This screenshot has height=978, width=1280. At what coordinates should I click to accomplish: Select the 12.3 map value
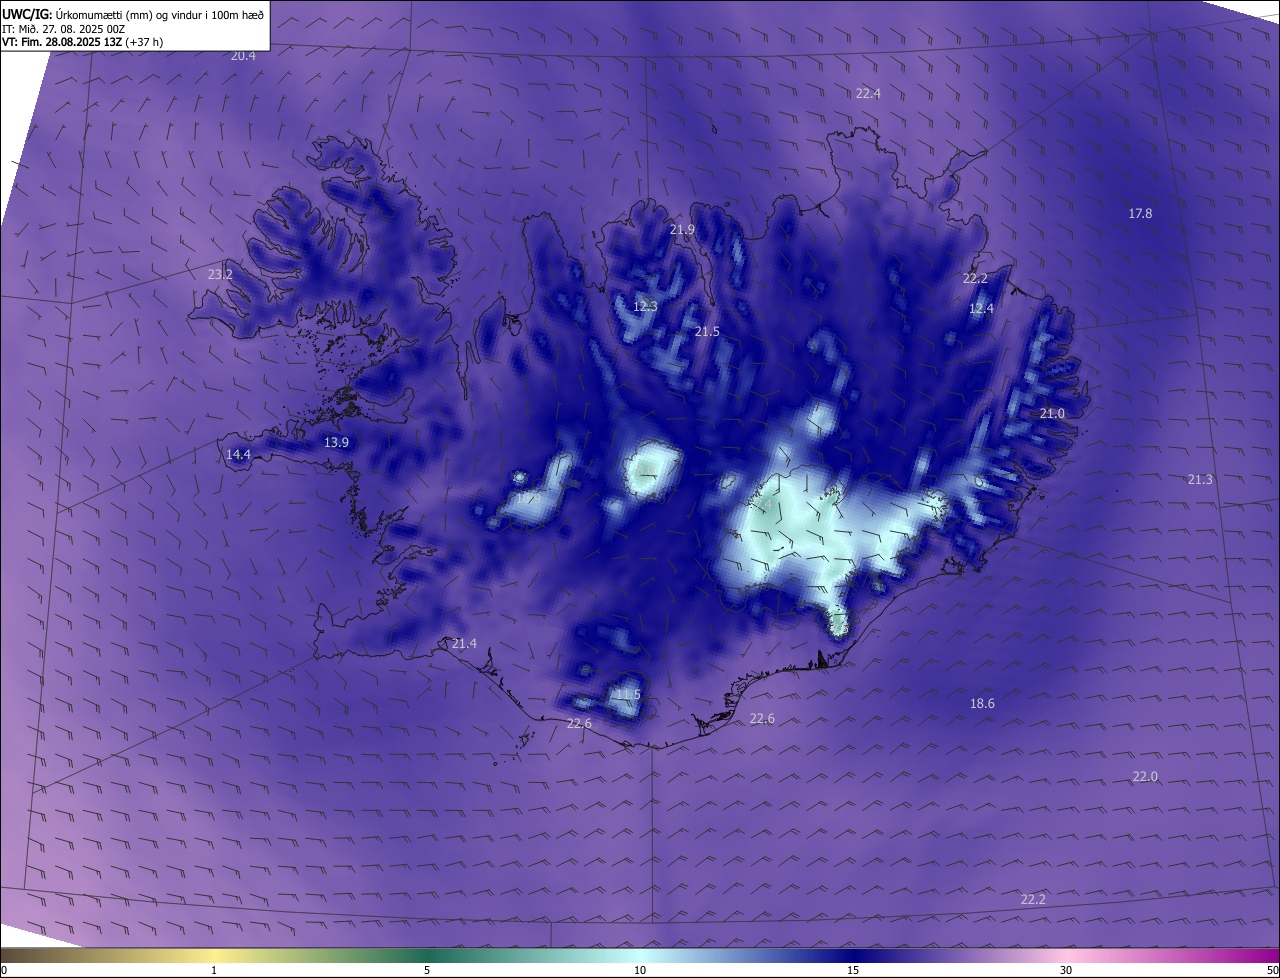coord(645,306)
